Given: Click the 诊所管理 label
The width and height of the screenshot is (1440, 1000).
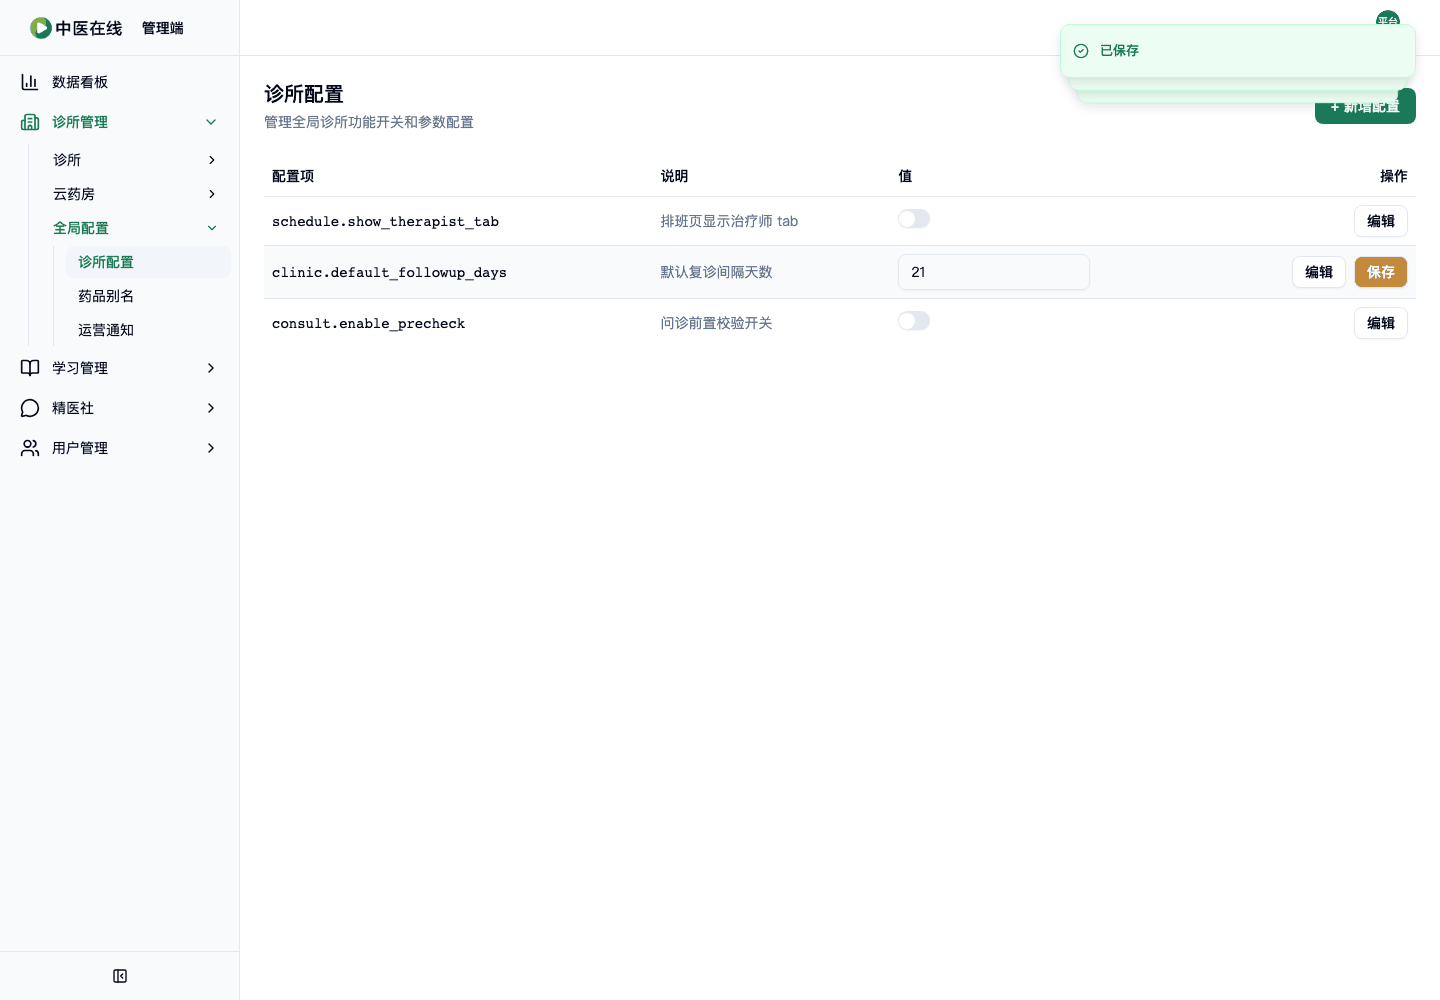Looking at the screenshot, I should coord(80,122).
